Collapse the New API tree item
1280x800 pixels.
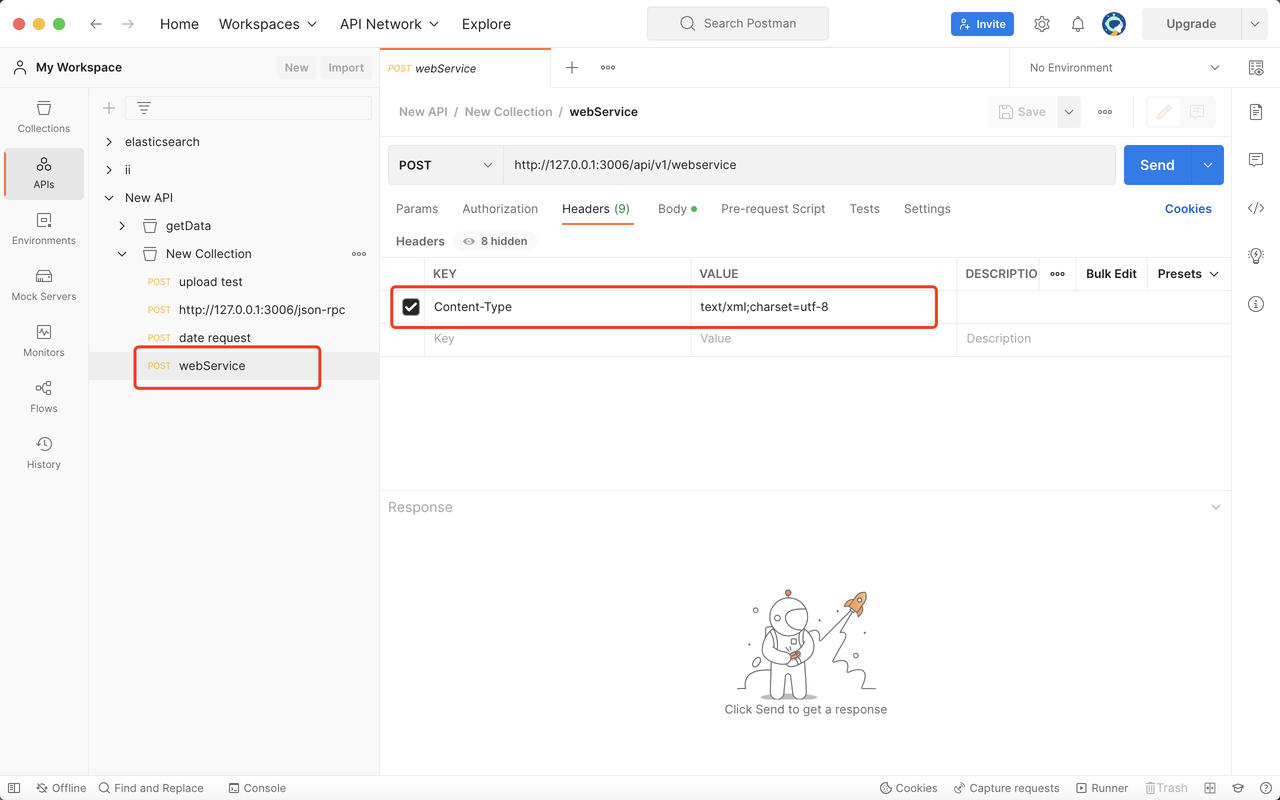coord(109,198)
